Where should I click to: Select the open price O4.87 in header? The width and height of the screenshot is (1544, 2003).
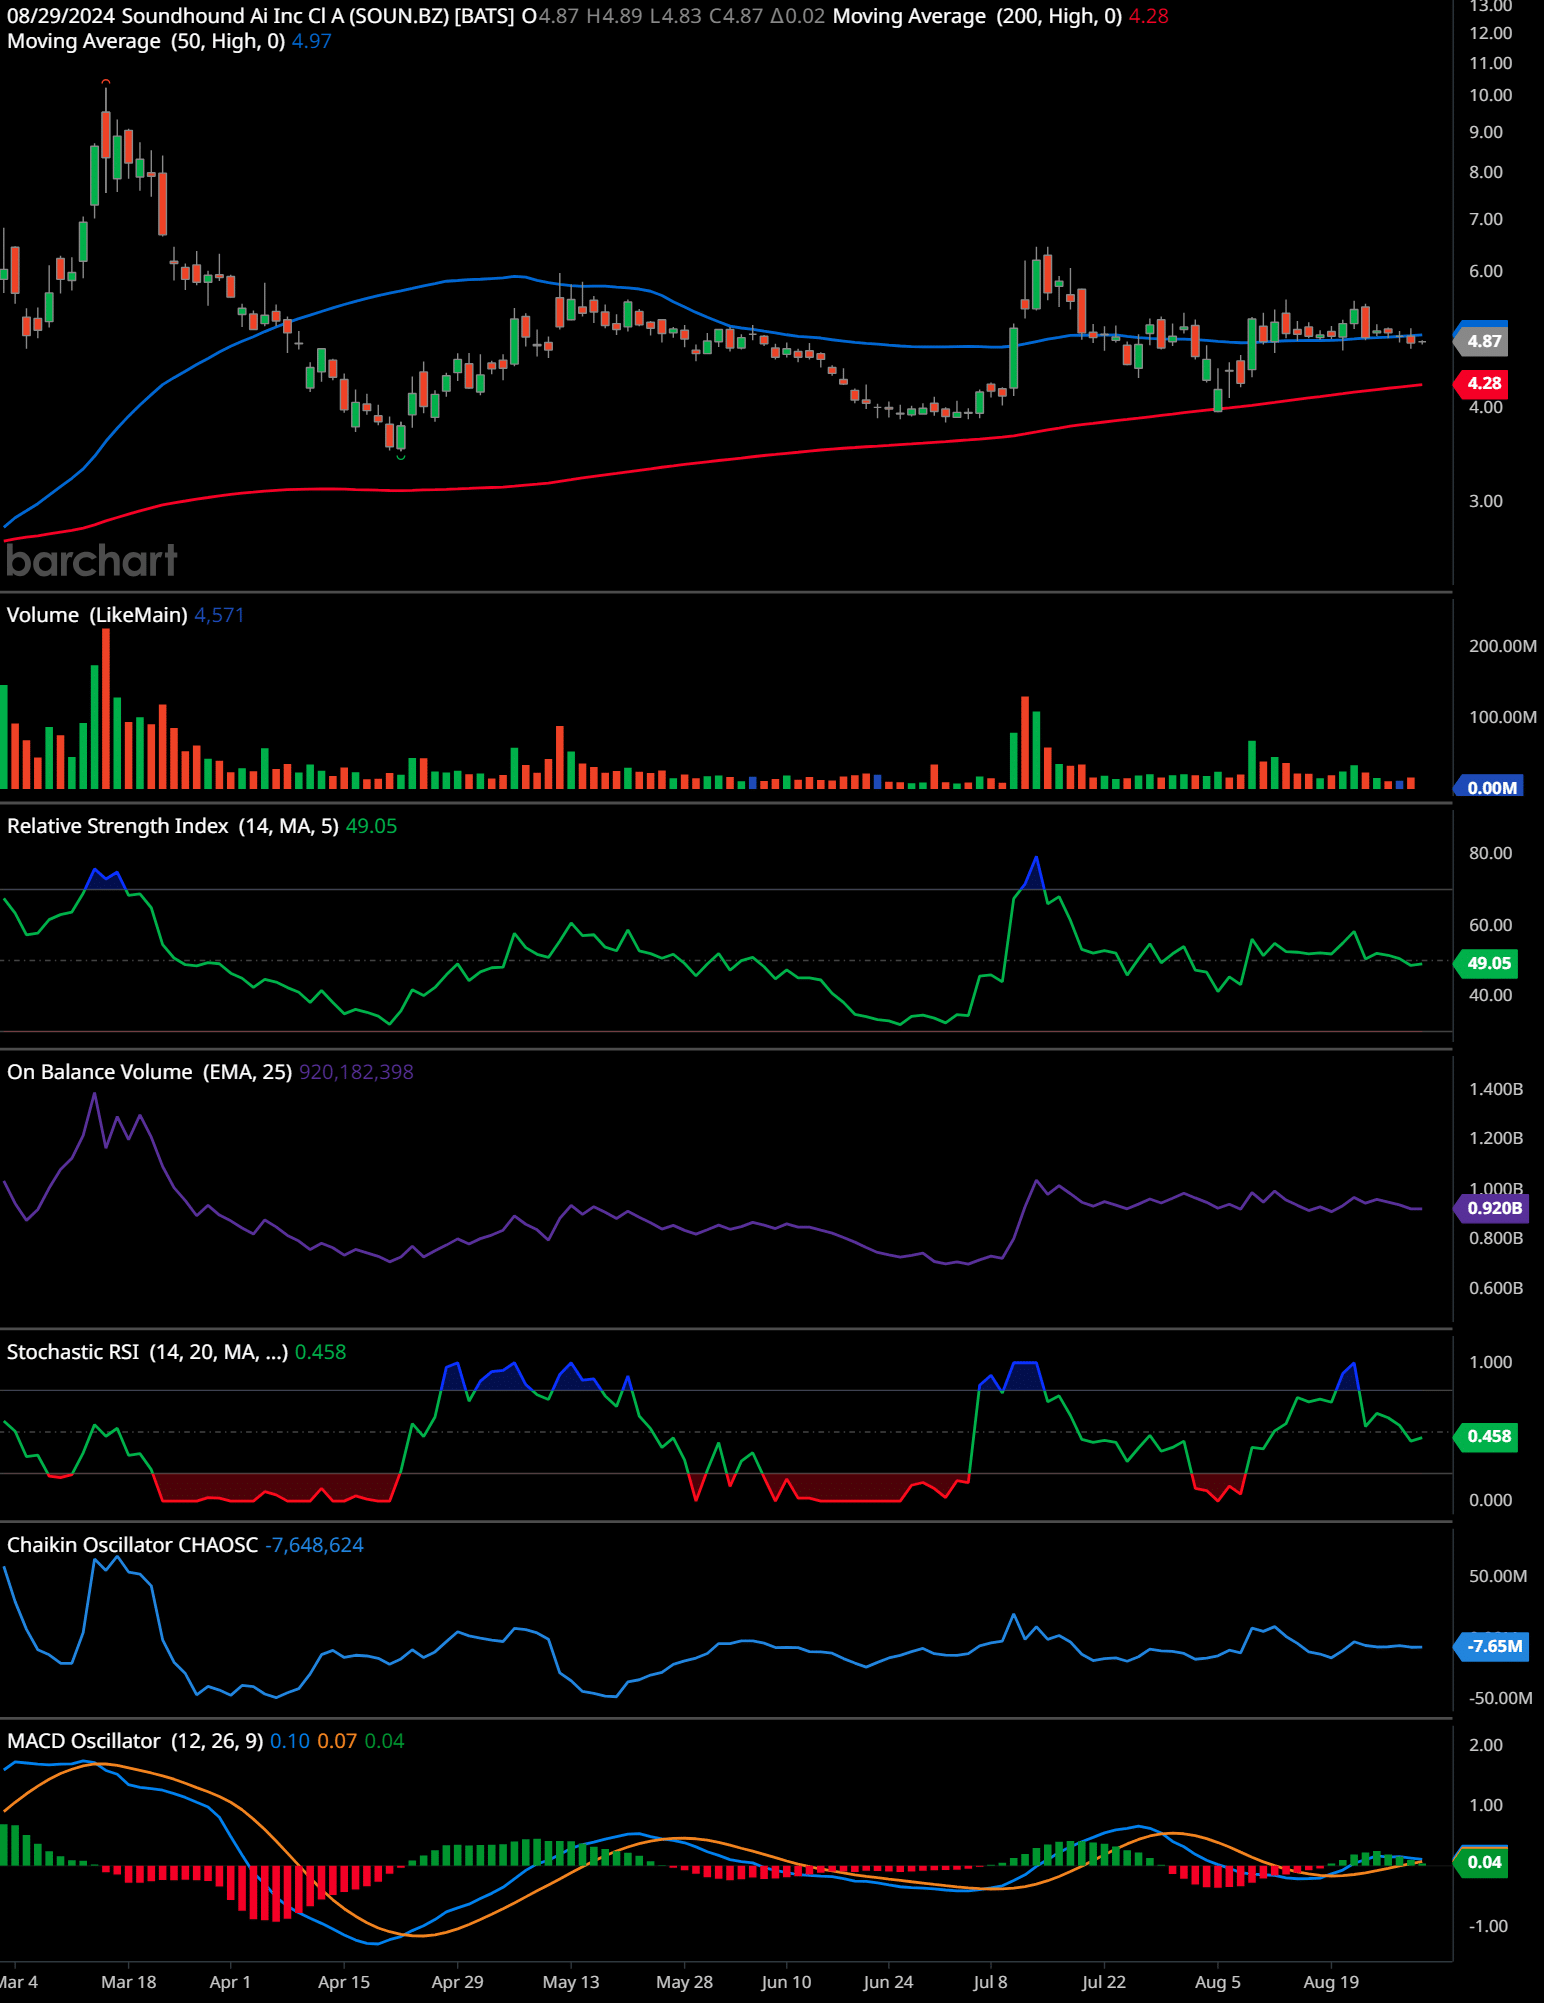(x=550, y=16)
